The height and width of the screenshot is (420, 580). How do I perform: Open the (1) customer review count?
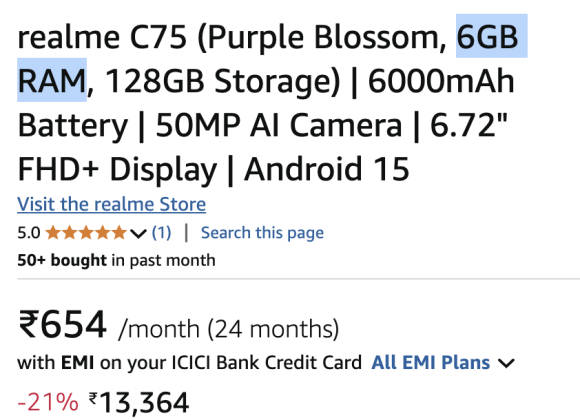point(161,233)
